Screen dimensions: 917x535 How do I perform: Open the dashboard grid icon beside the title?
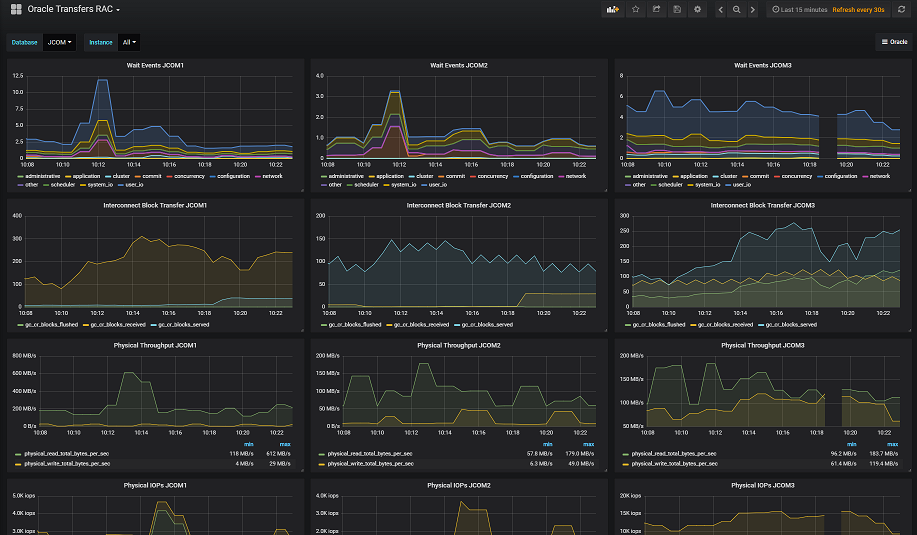point(16,9)
